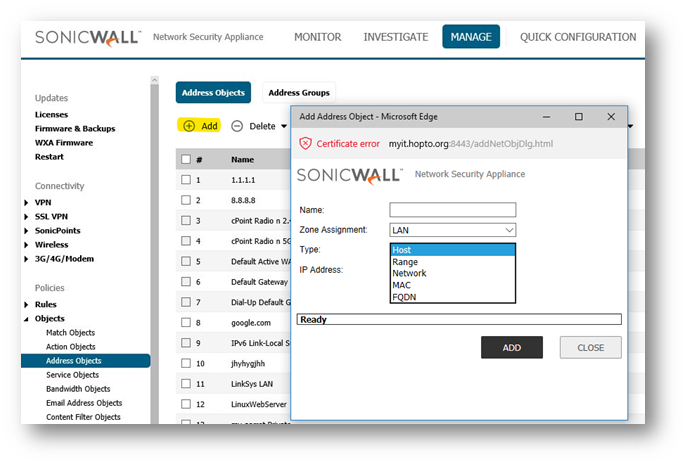687x466 pixels.
Task: Click the ADD button in dialog
Action: (x=512, y=347)
